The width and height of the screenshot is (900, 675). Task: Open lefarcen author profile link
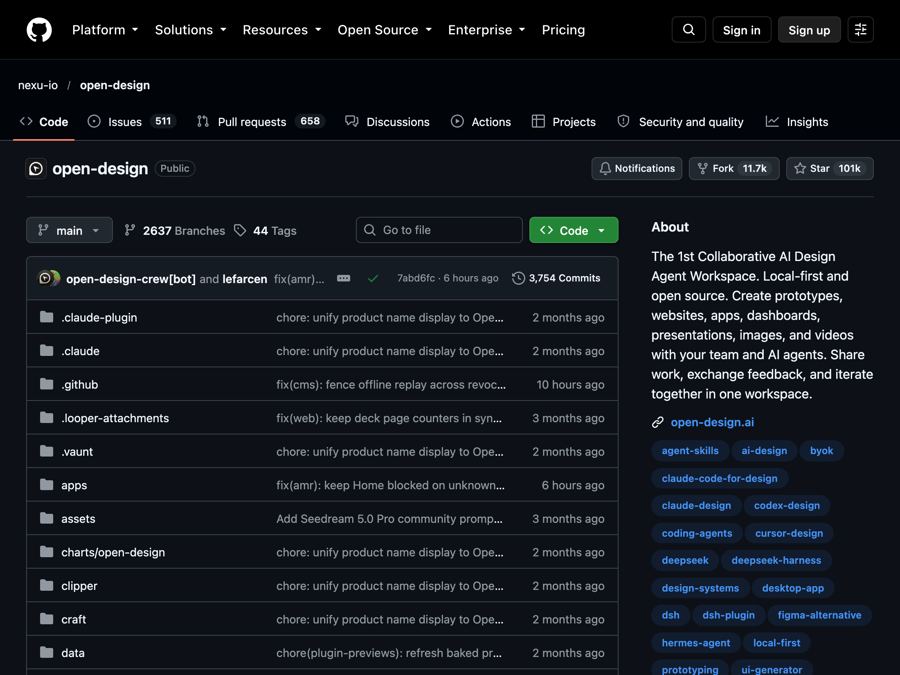coord(245,279)
